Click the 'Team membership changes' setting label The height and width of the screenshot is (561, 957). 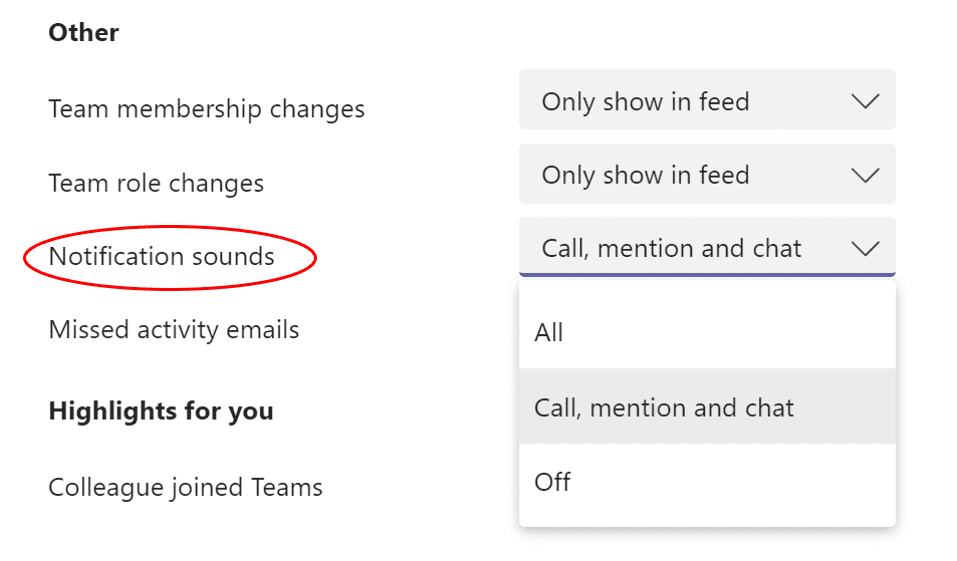click(206, 109)
